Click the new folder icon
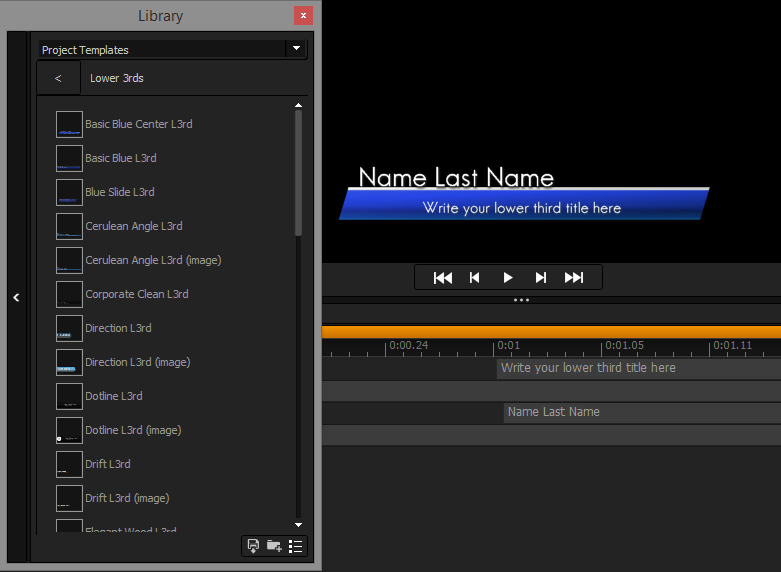This screenshot has height=572, width=781. coord(274,546)
